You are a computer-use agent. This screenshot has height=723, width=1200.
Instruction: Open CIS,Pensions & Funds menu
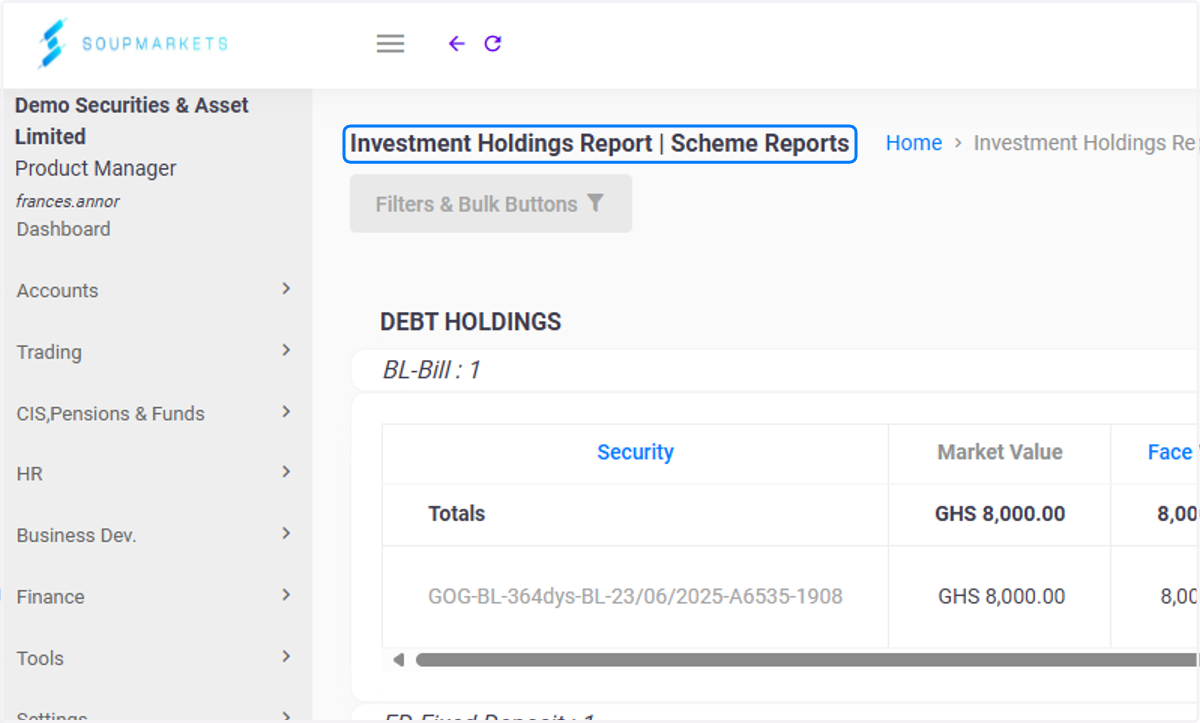tap(155, 413)
